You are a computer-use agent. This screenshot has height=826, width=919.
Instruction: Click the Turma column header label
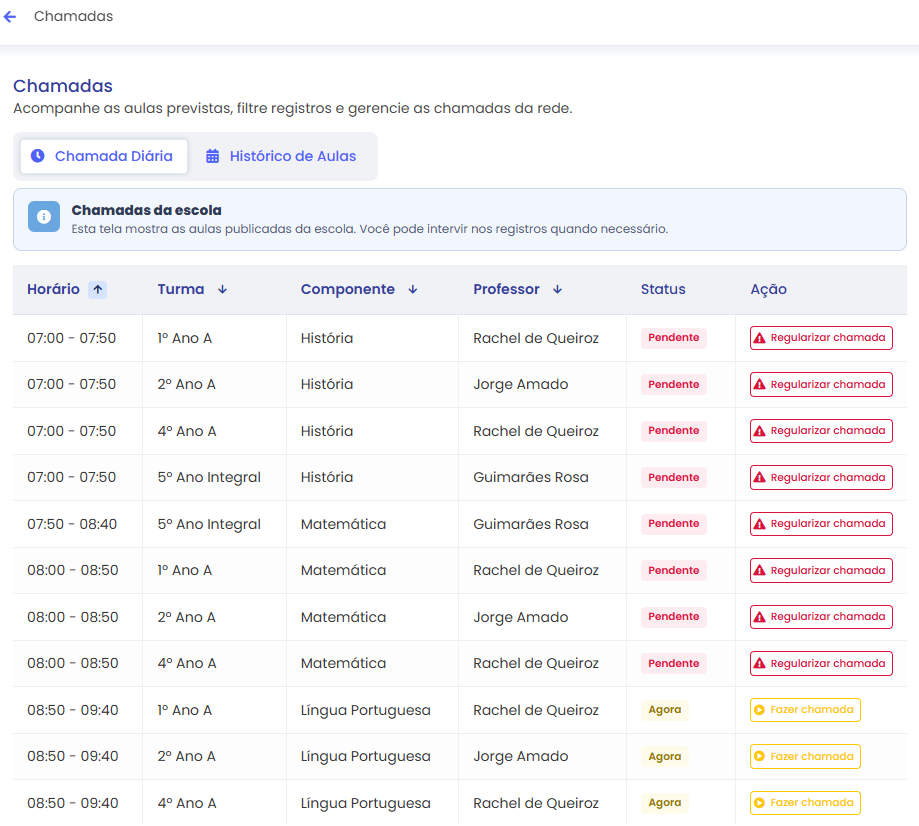click(181, 289)
